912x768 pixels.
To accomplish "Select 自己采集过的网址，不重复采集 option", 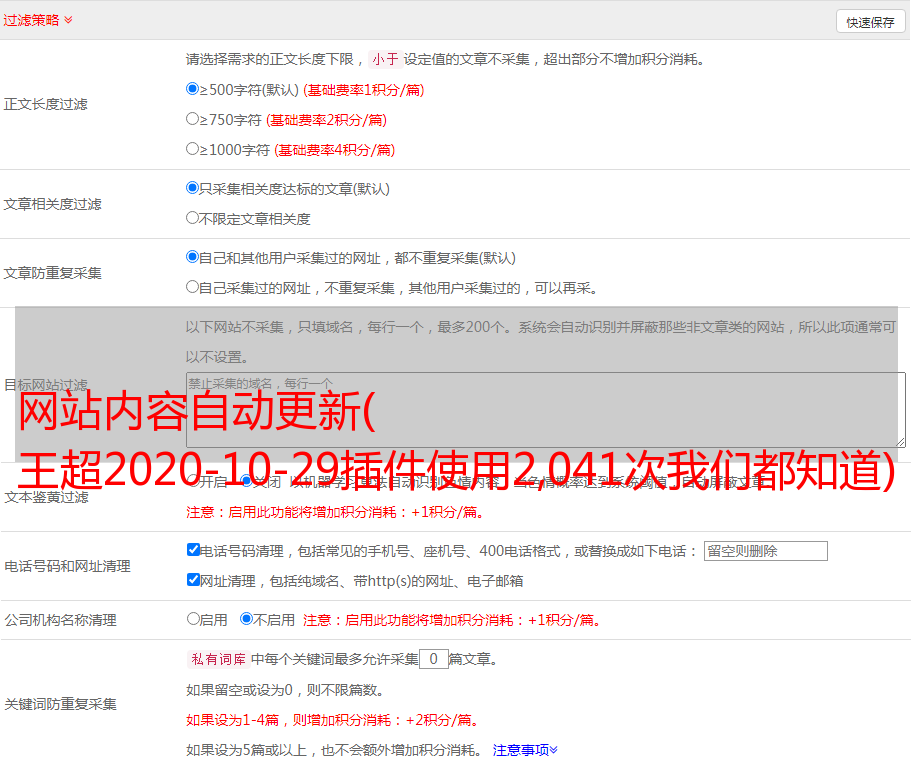I will pos(192,287).
